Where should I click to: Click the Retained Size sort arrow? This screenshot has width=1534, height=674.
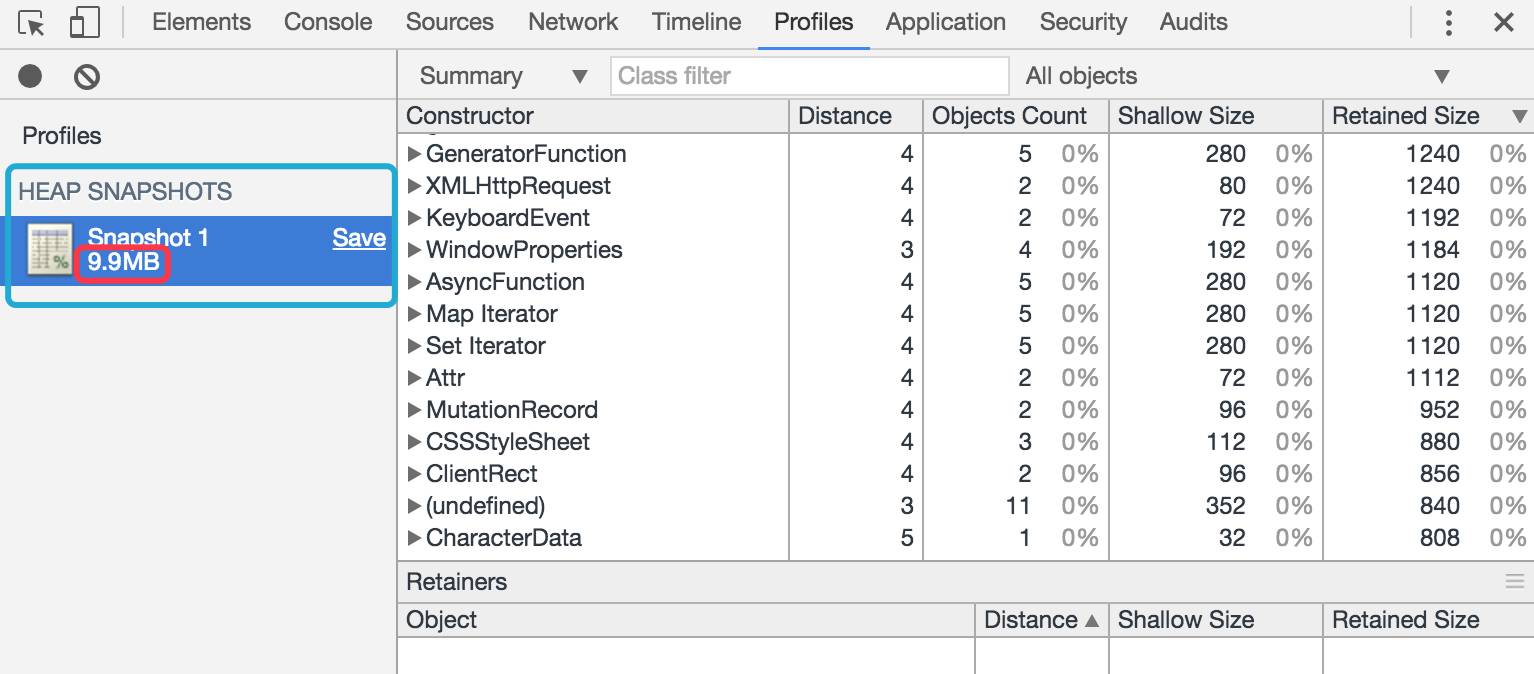[x=1519, y=117]
